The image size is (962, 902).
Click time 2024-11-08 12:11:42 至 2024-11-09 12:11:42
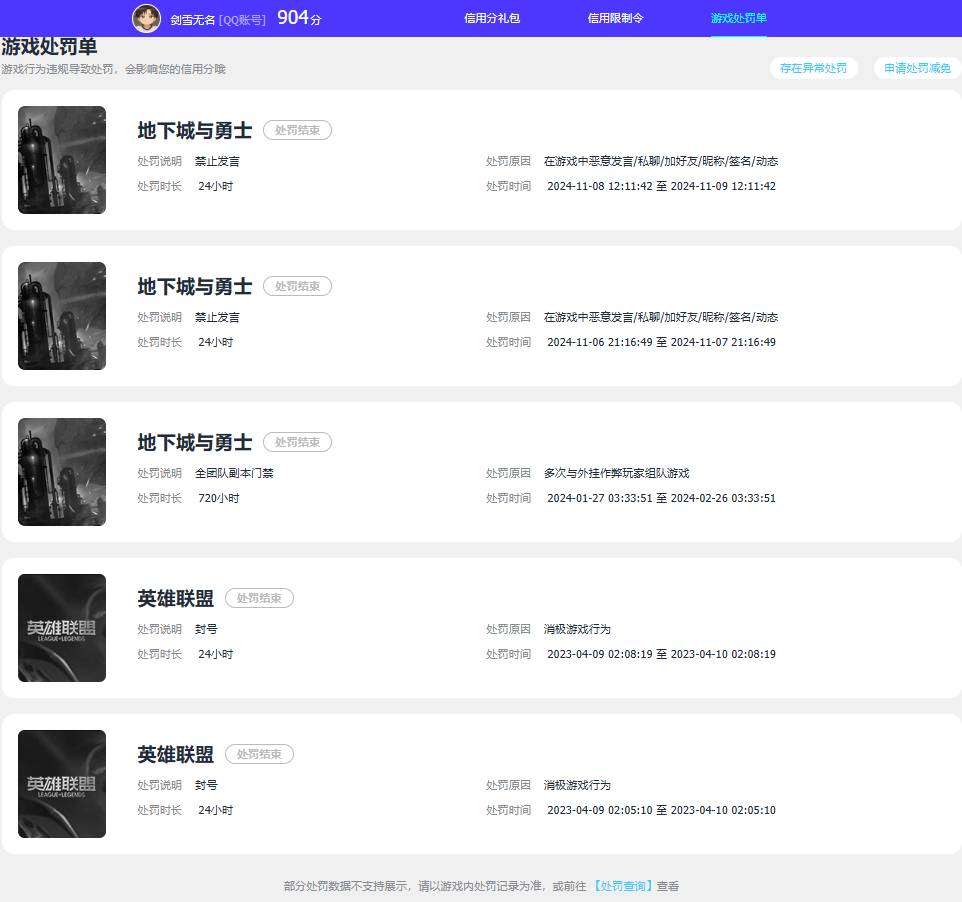661,186
